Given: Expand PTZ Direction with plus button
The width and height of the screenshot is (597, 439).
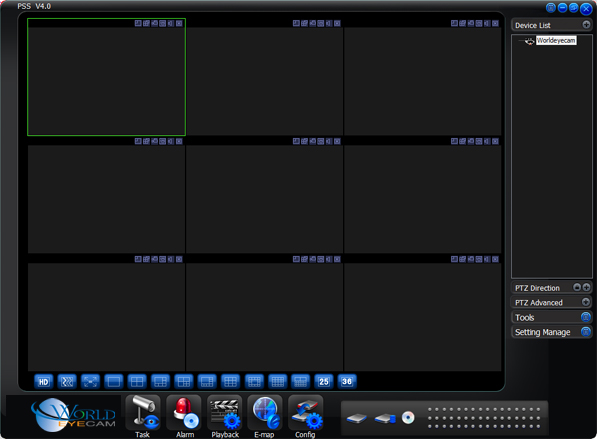Looking at the screenshot, I should pyautogui.click(x=586, y=287).
